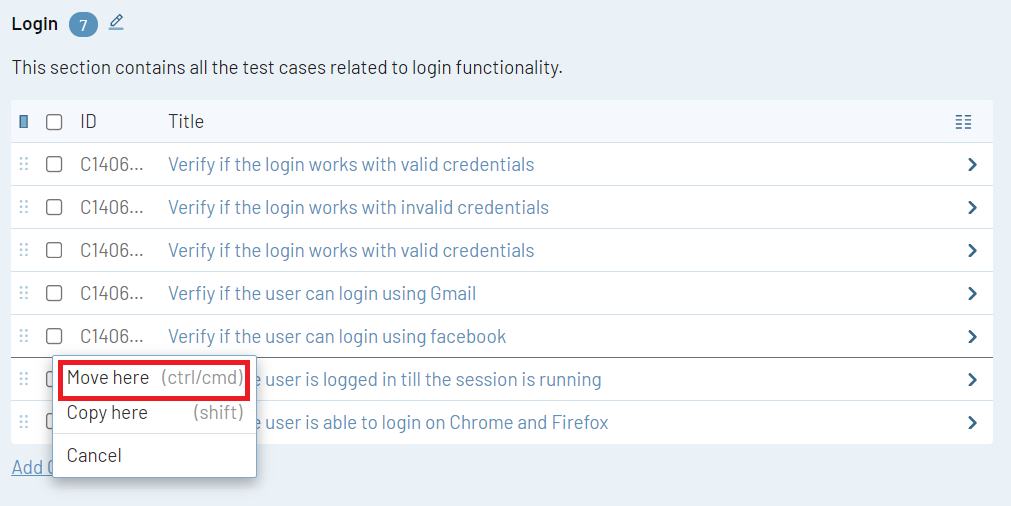Viewport: 1011px width, 506px height.
Task: Grab drag handle of invalid credentials row
Action: pos(24,208)
